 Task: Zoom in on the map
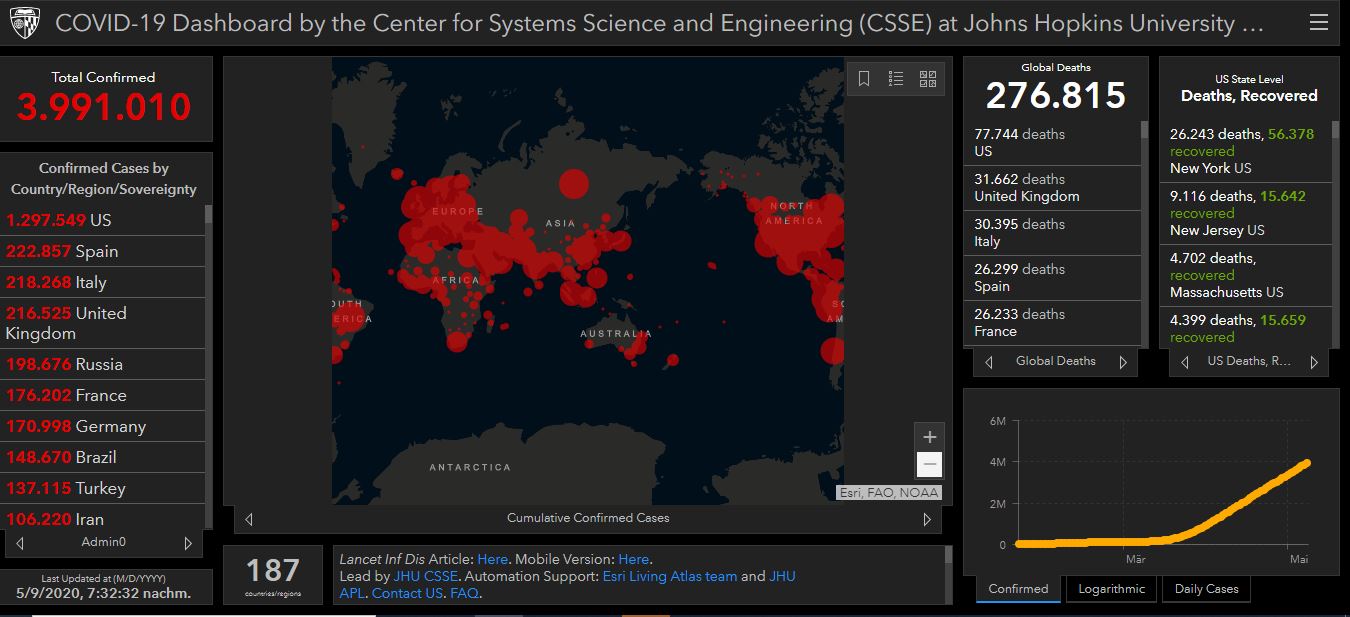point(929,437)
